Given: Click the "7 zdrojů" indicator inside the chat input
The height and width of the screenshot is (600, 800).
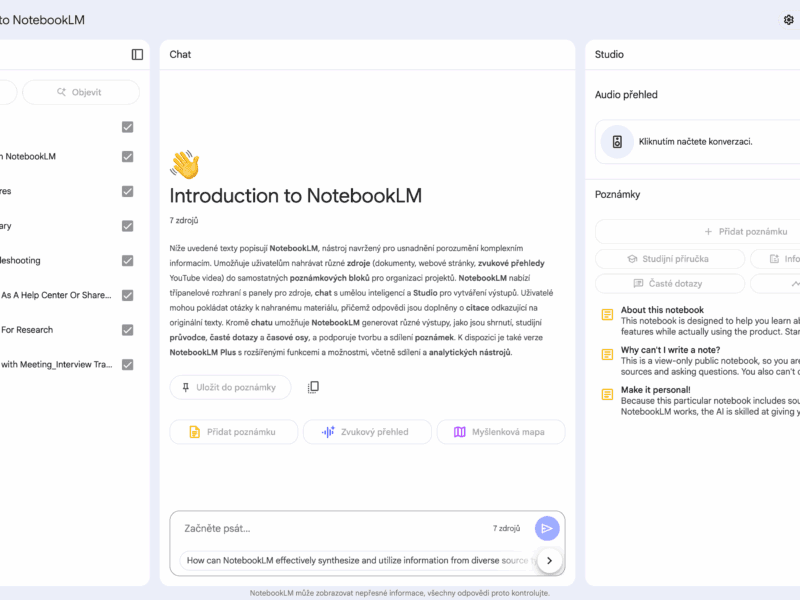Looking at the screenshot, I should [x=506, y=529].
